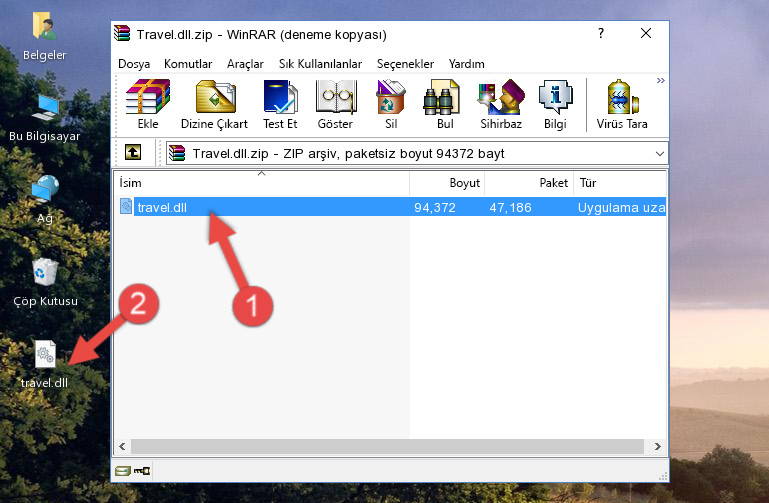The width and height of the screenshot is (769, 503).
Task: Click the drive icon in status bar
Action: point(123,471)
